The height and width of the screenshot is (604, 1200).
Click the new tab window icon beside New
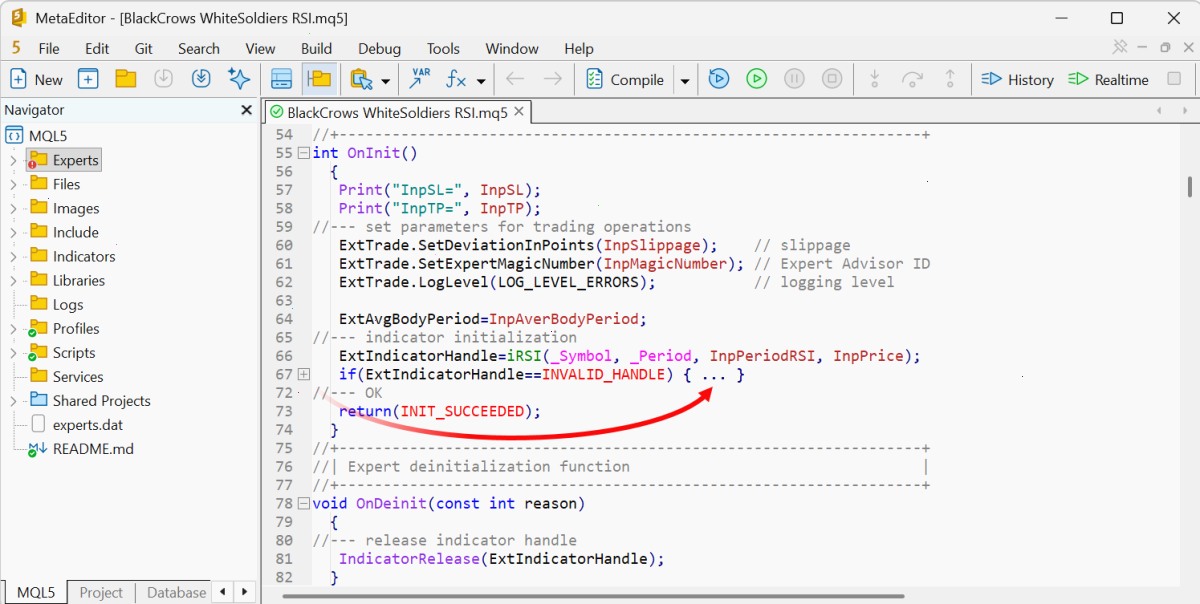point(88,80)
